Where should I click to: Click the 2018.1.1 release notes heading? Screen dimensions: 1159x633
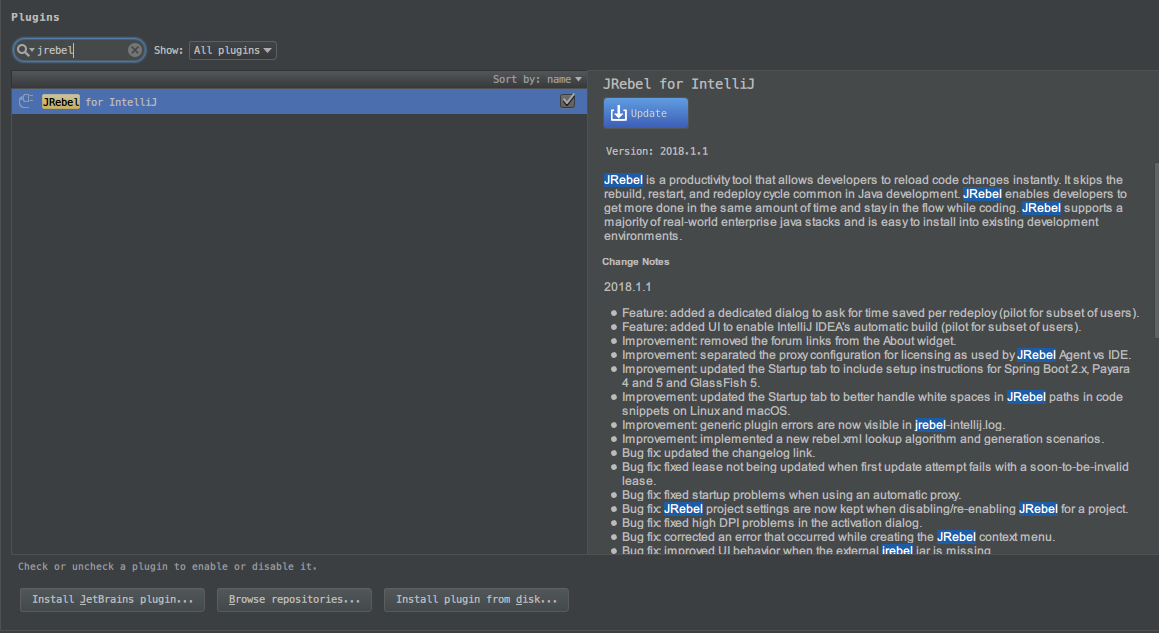pyautogui.click(x=627, y=287)
